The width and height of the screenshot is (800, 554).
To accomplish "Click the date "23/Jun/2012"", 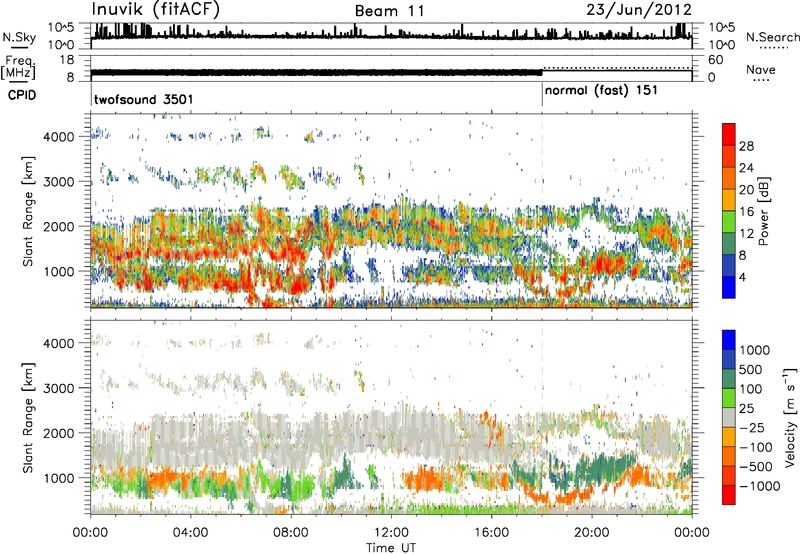I will coord(639,10).
